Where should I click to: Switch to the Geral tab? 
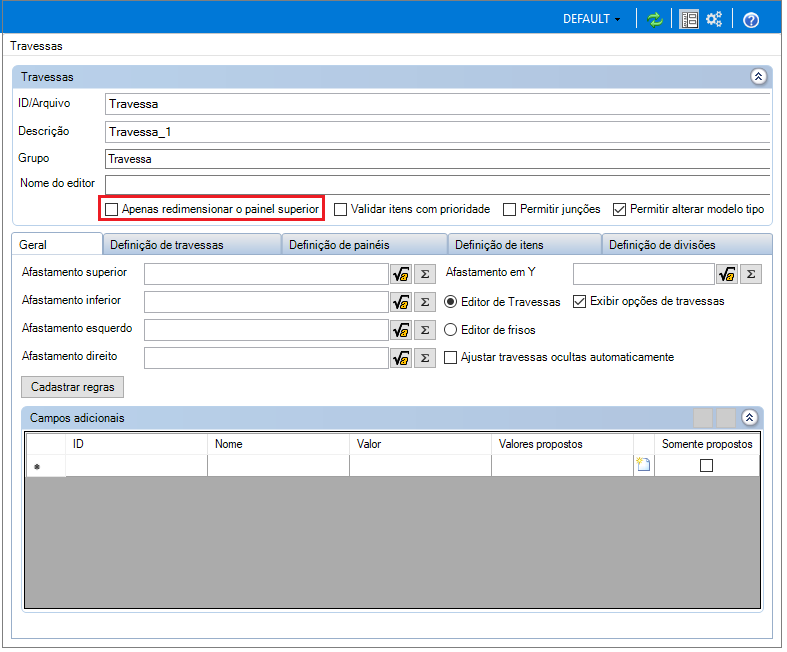[57, 246]
